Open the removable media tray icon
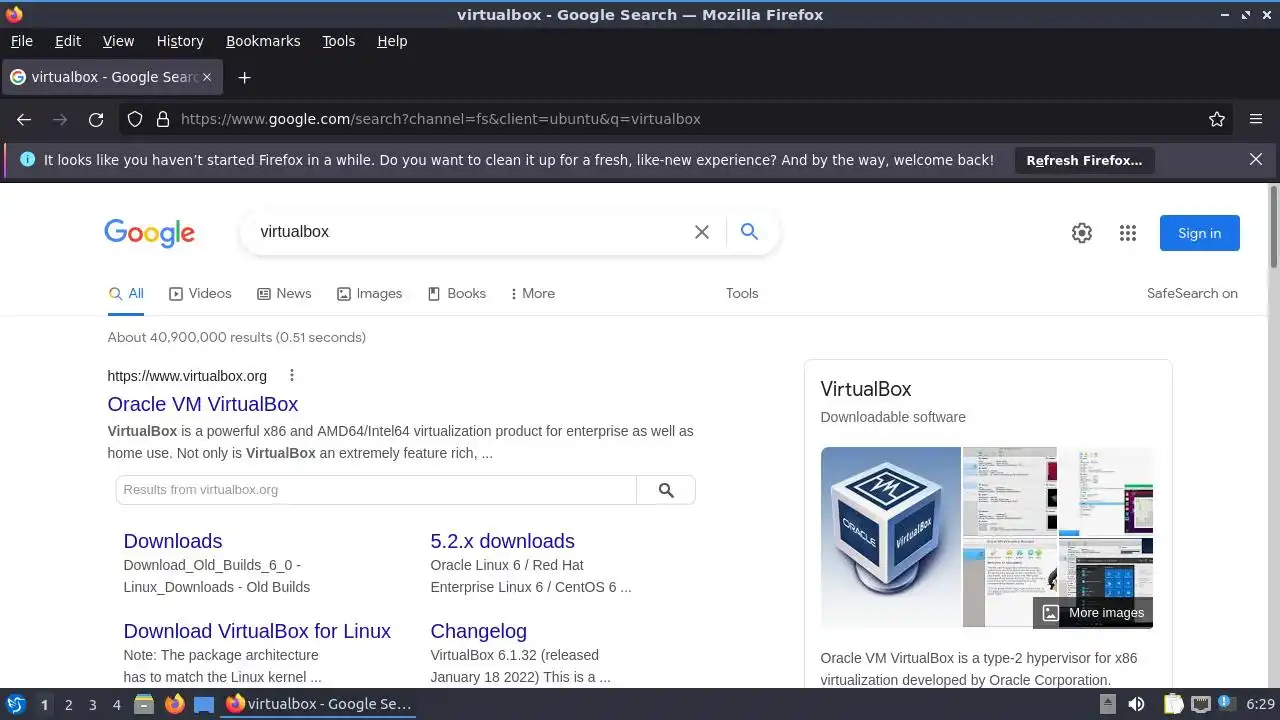 (x=1107, y=704)
